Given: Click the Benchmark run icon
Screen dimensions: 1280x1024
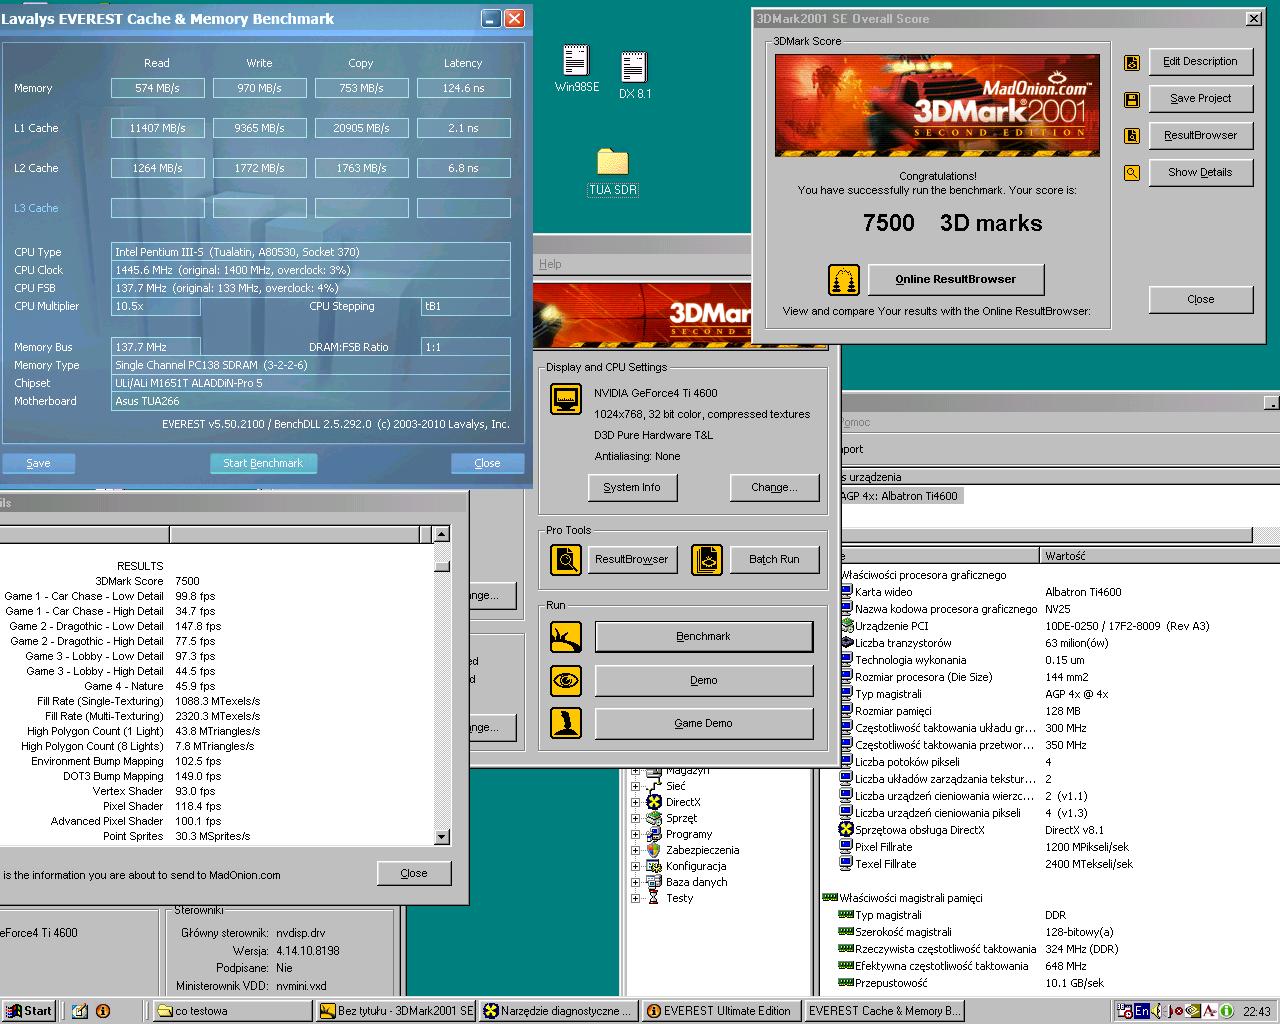Looking at the screenshot, I should pyautogui.click(x=566, y=636).
